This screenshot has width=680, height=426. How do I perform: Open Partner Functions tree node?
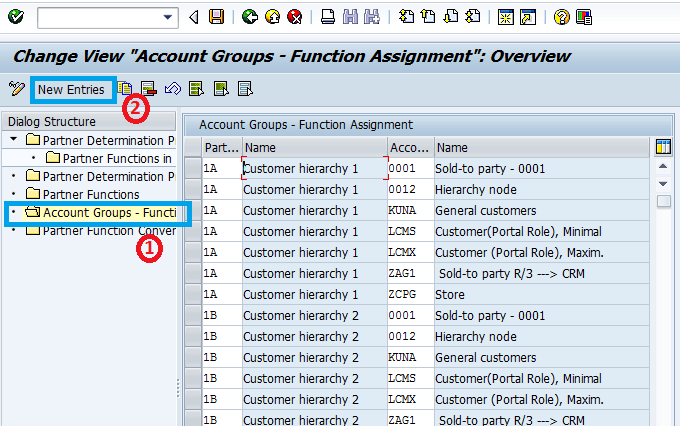90,194
